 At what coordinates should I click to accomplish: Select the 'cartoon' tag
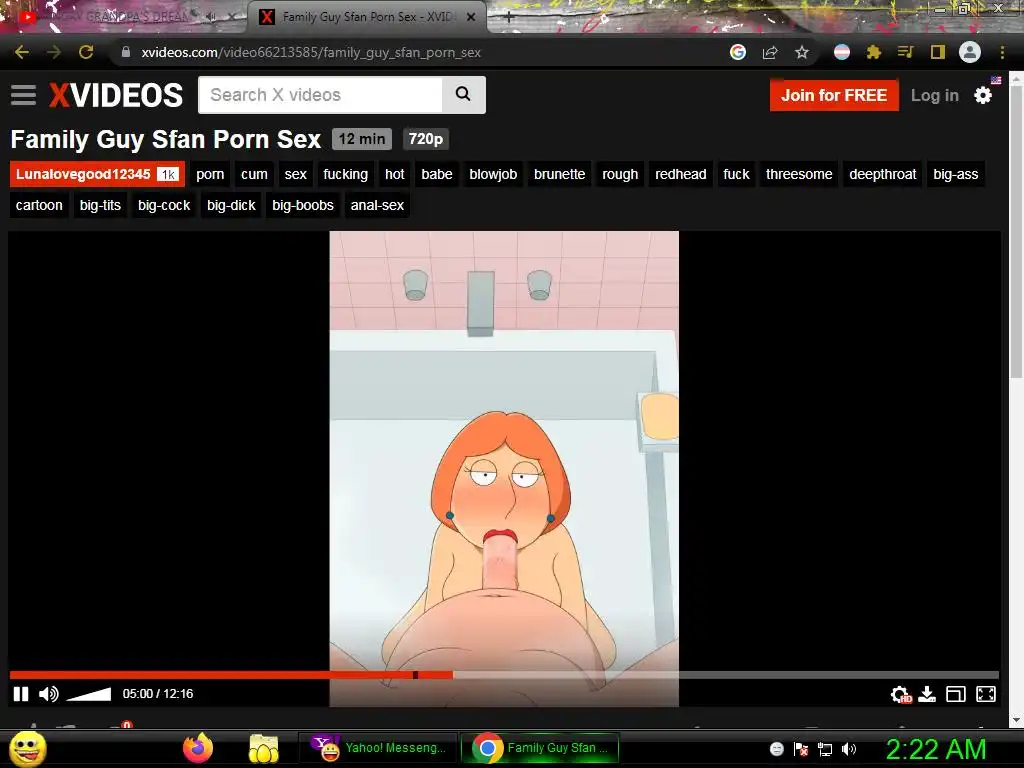click(x=39, y=205)
